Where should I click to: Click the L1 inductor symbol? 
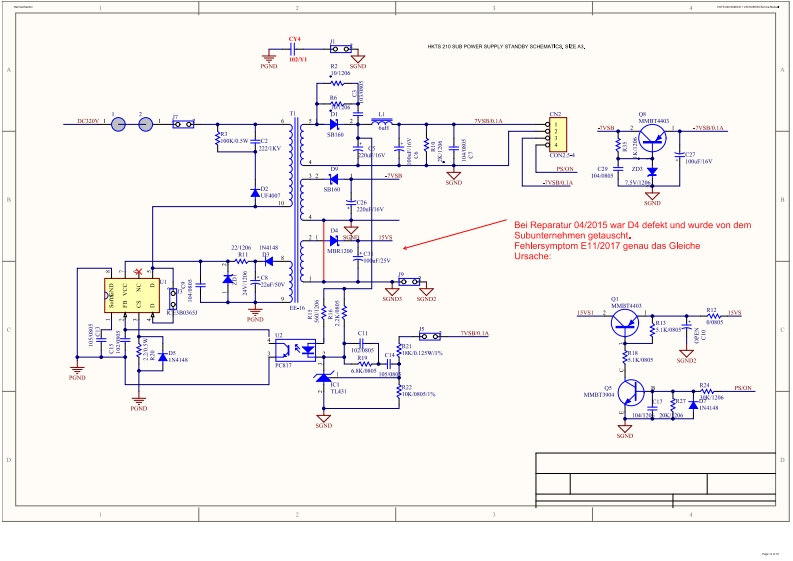[384, 123]
